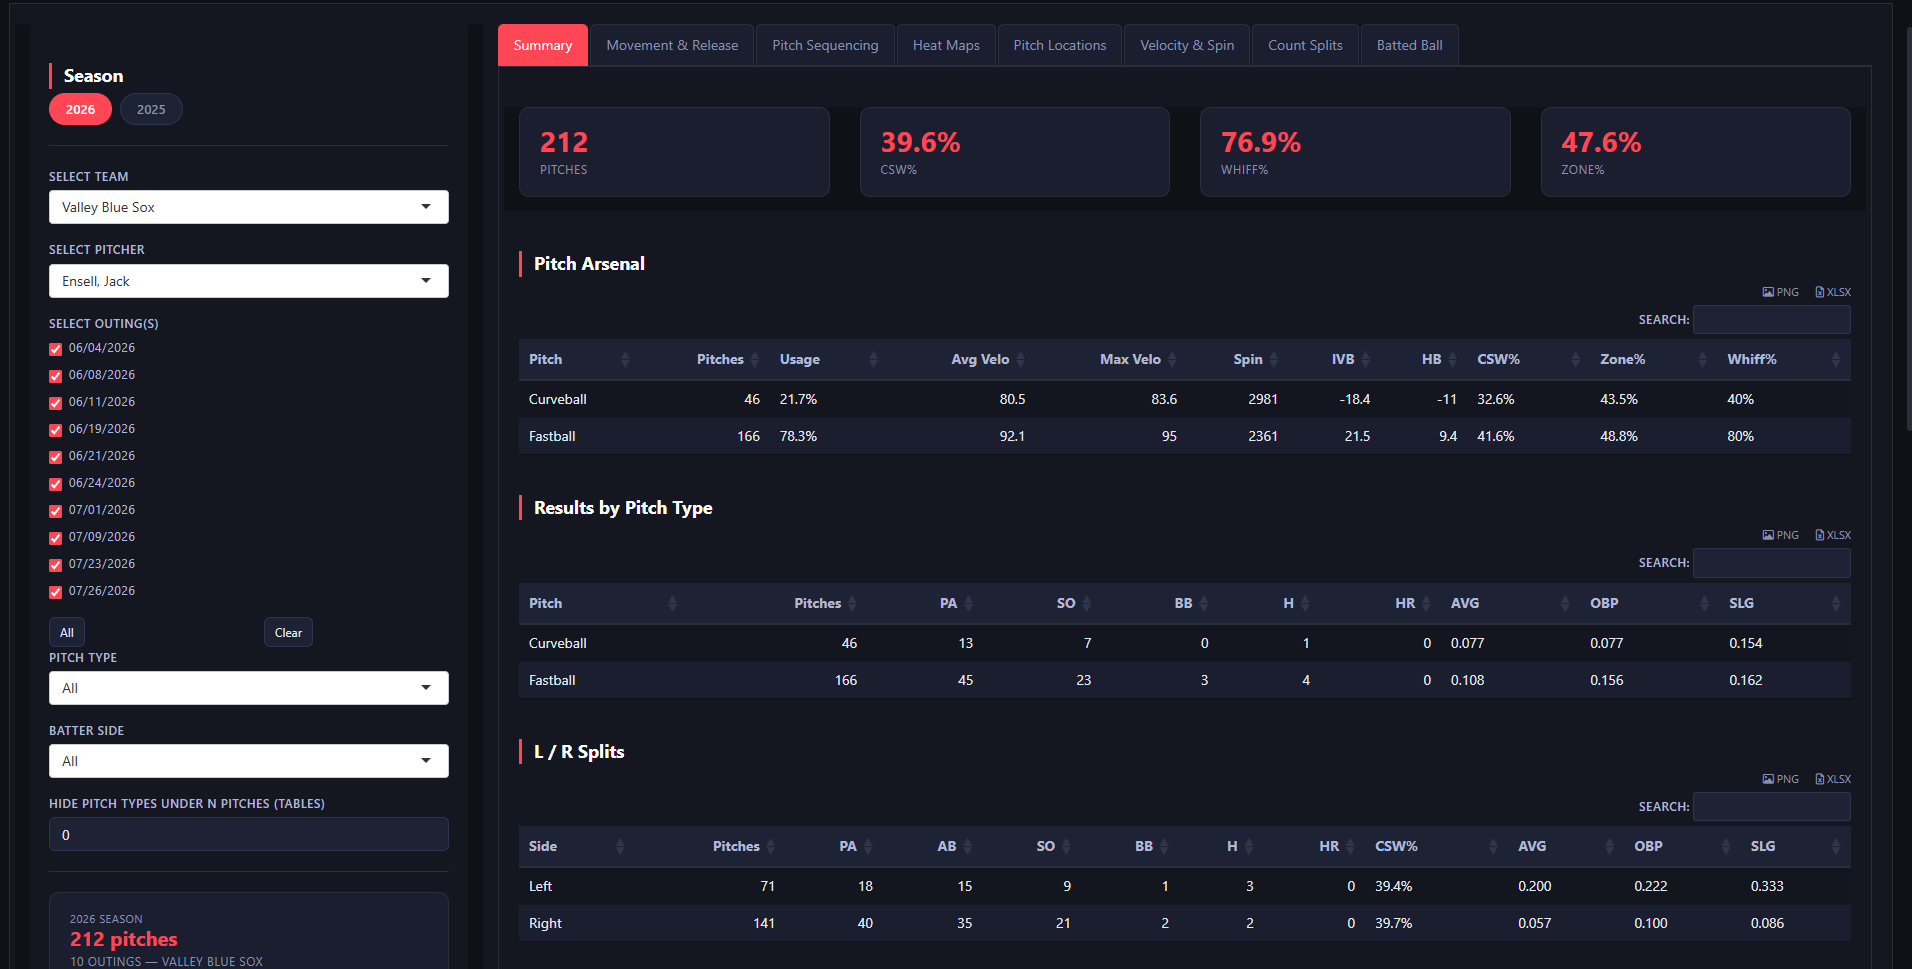Export Pitch Arsenal table as PNG
The width and height of the screenshot is (1912, 969).
(1780, 292)
